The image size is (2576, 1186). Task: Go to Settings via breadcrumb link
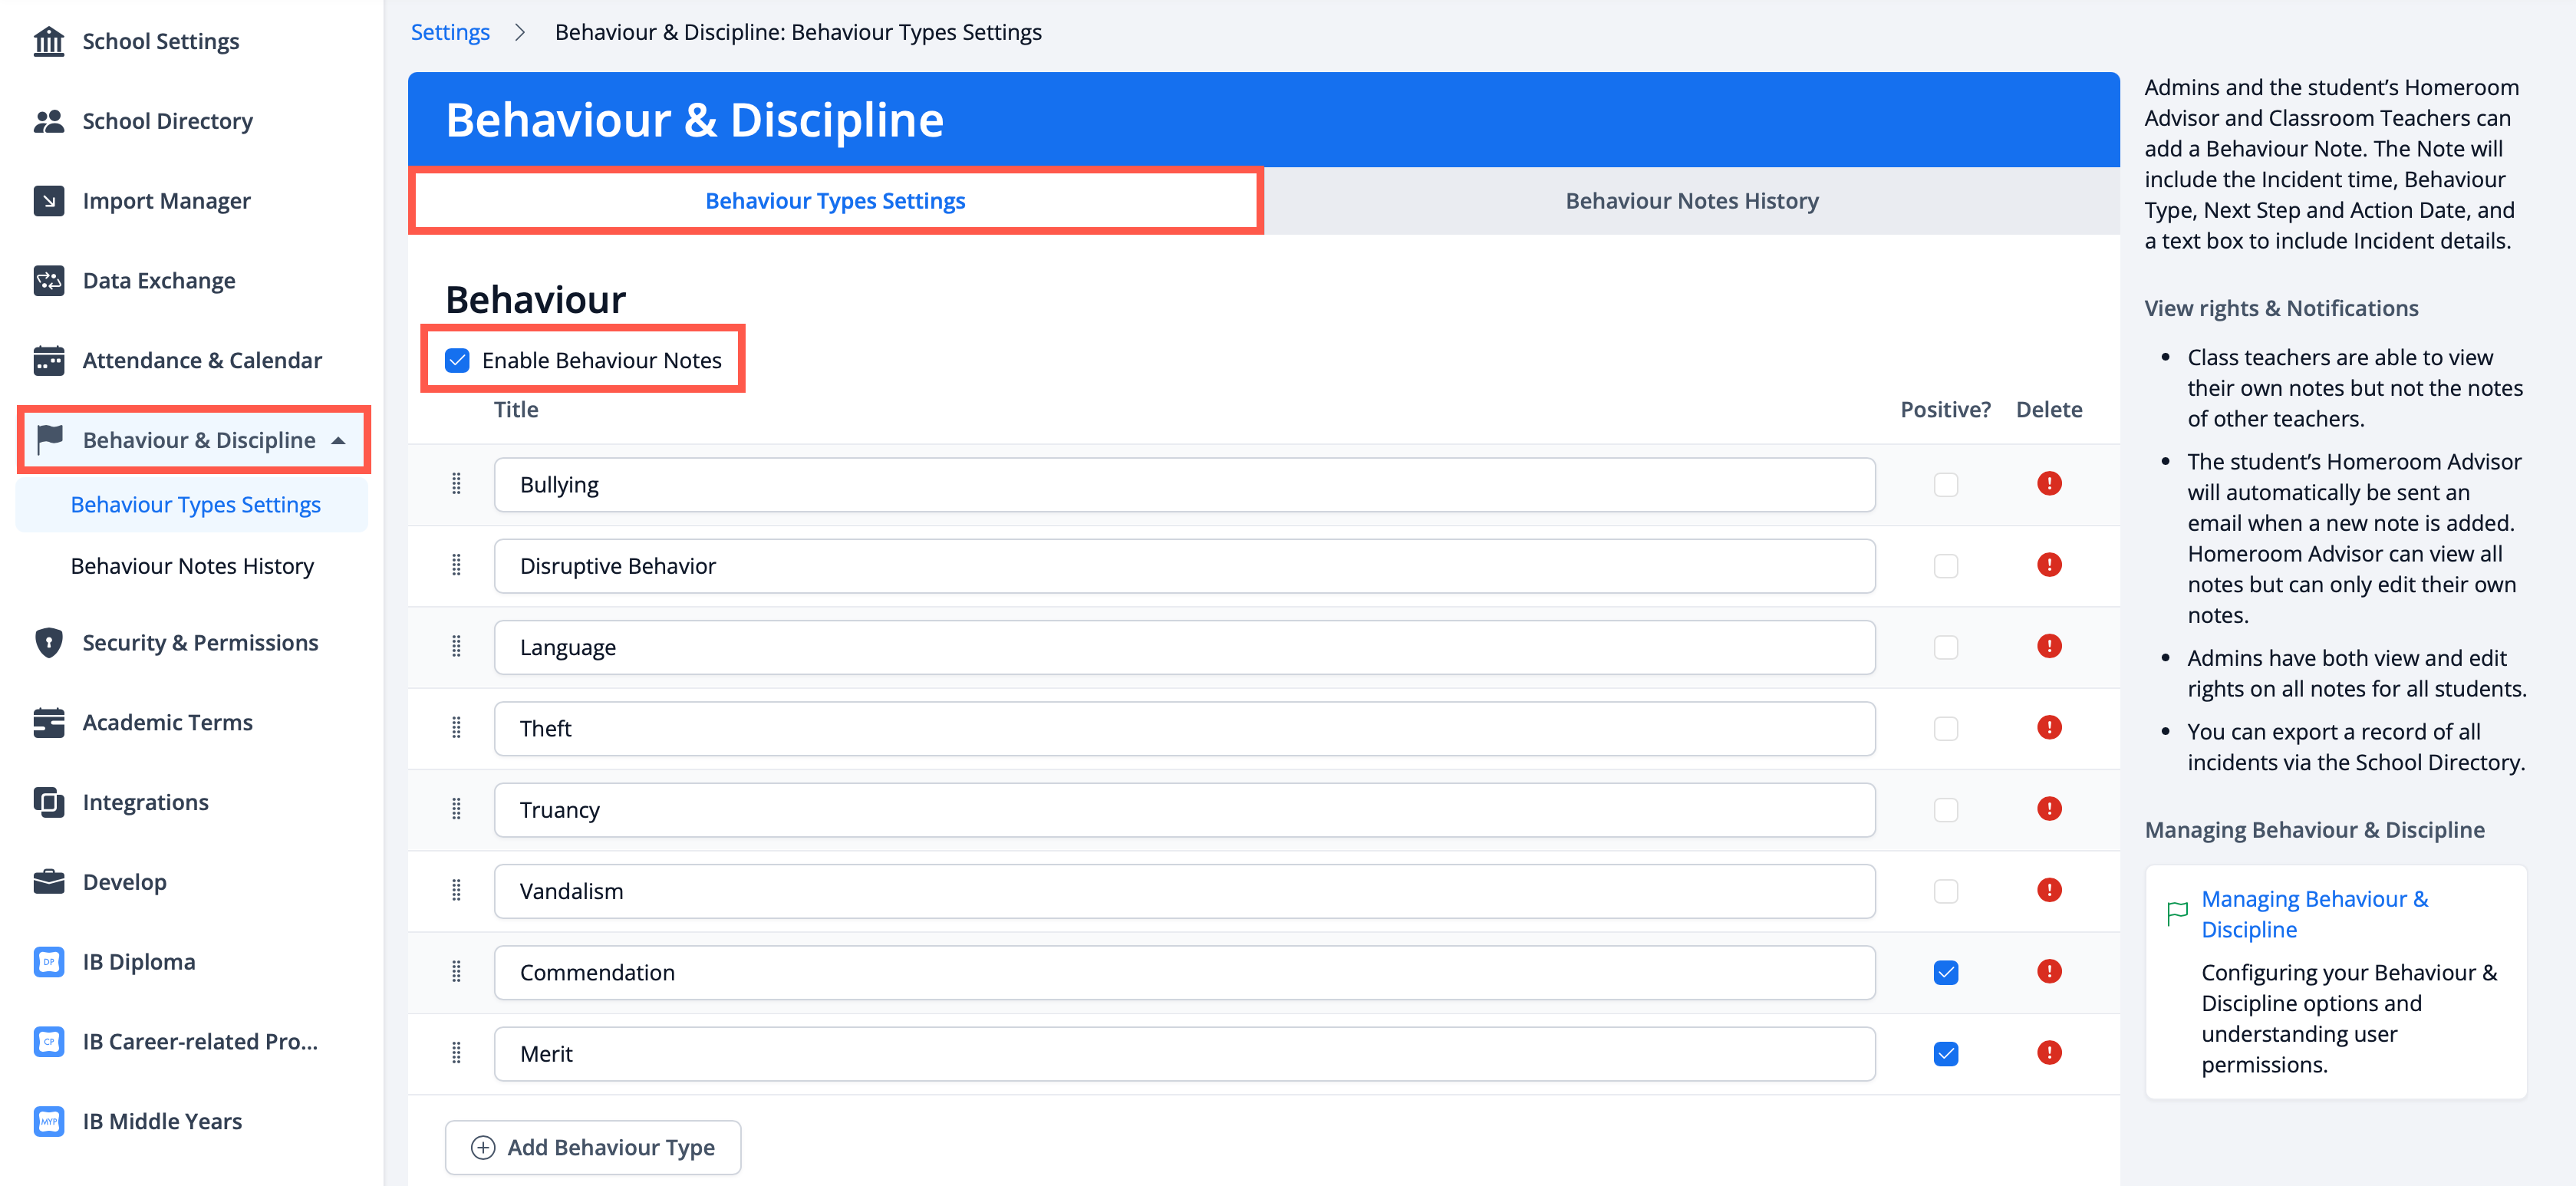[450, 32]
